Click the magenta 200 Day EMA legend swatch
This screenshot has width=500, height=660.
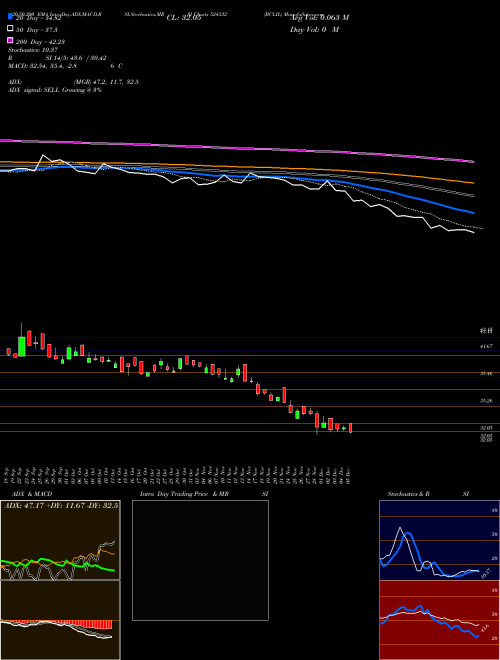tap(10, 40)
